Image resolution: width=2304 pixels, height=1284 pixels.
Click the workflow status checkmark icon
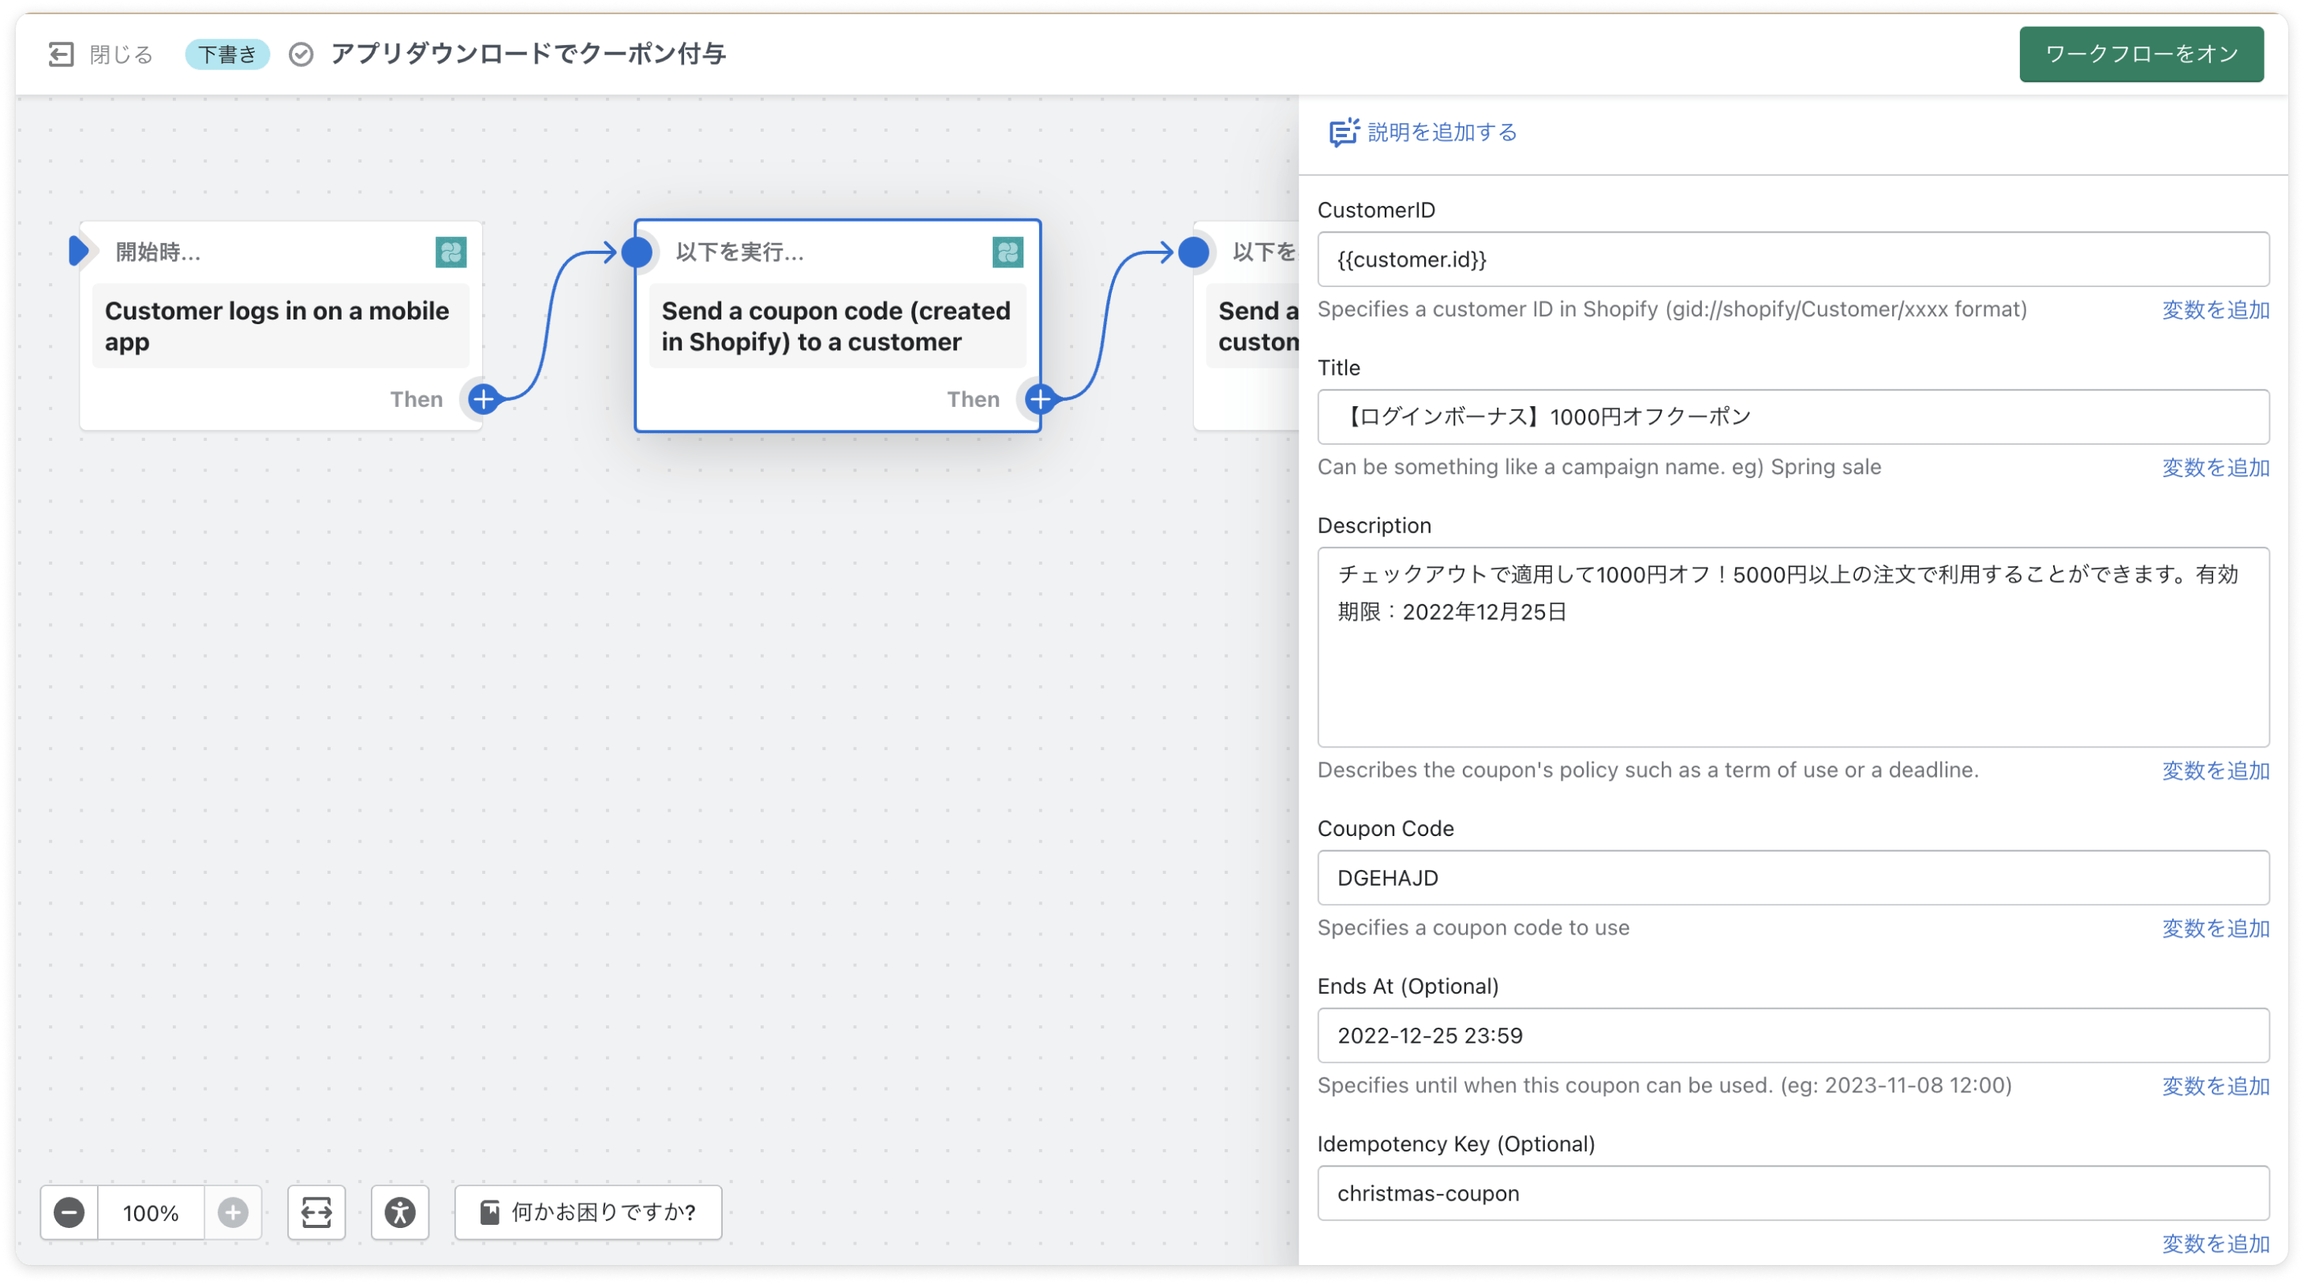(301, 54)
